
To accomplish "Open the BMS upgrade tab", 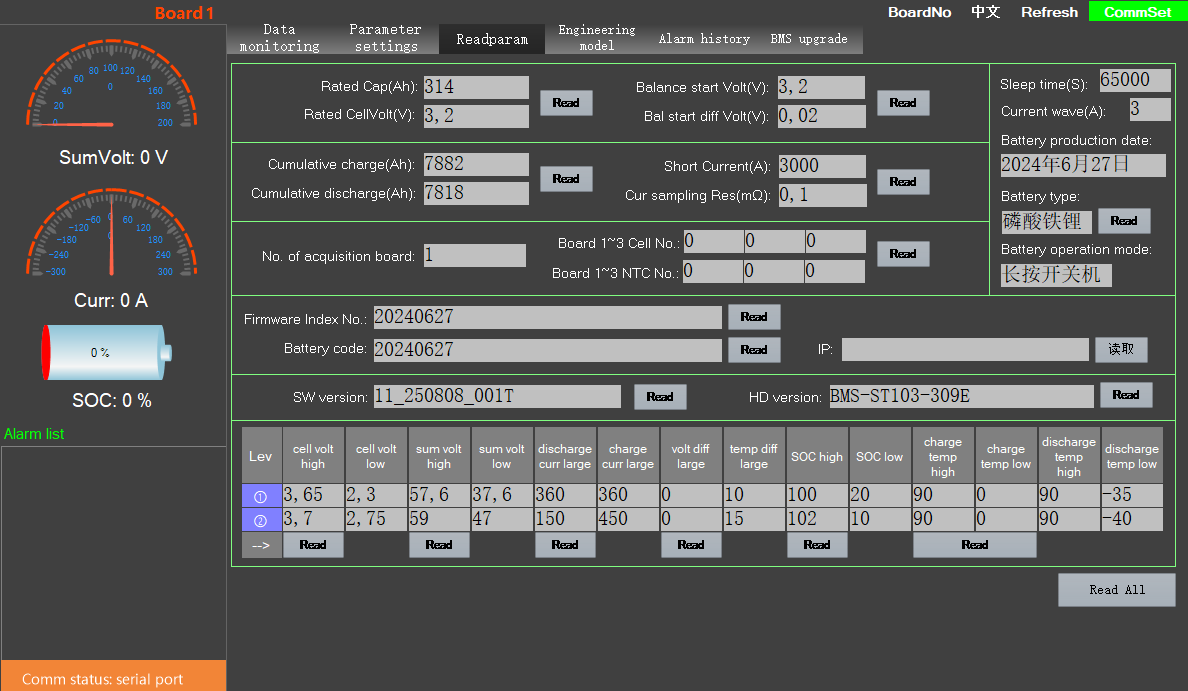I will point(809,39).
